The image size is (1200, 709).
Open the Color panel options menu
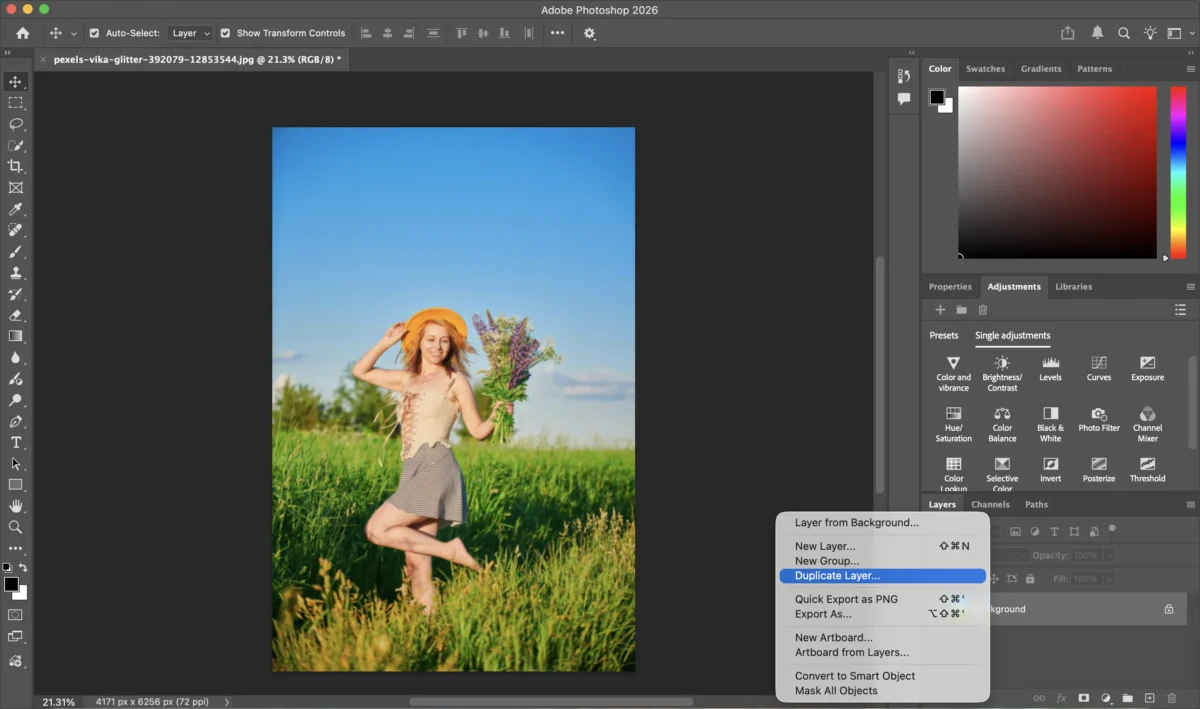click(x=1190, y=69)
